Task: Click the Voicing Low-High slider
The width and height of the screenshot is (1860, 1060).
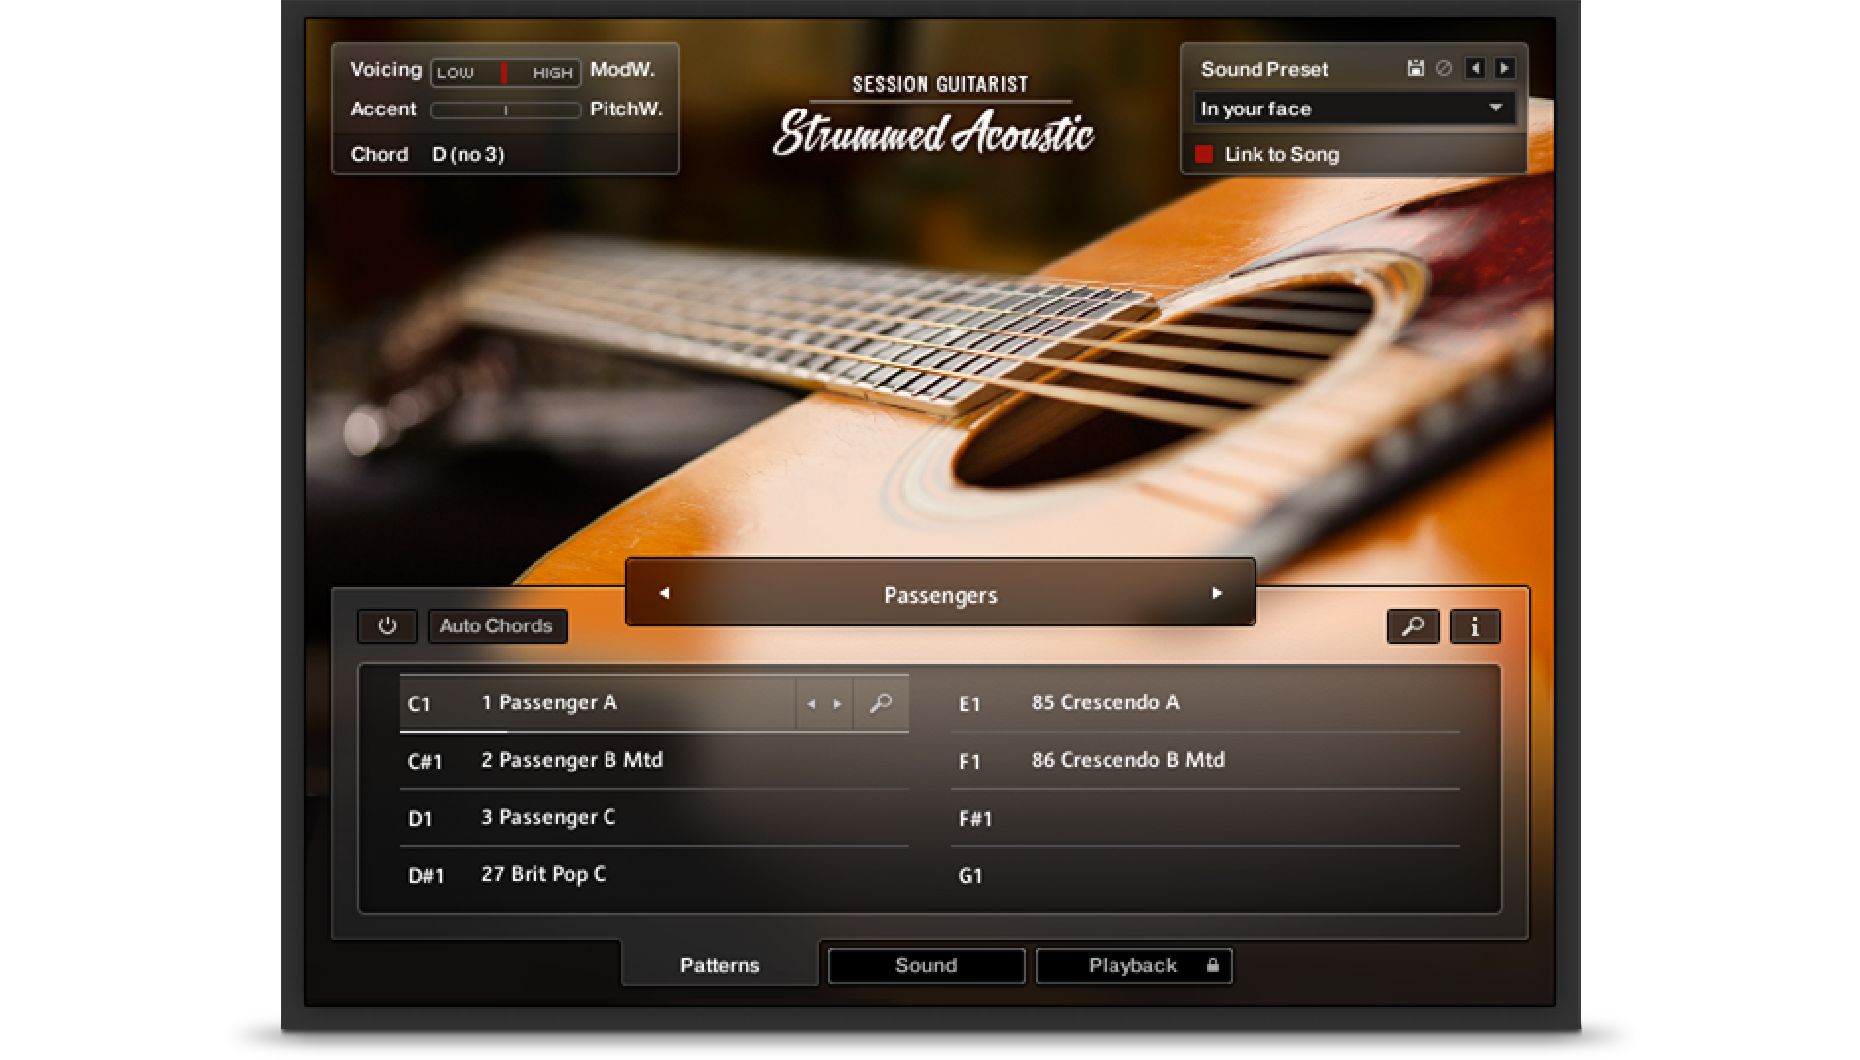Action: click(x=505, y=72)
